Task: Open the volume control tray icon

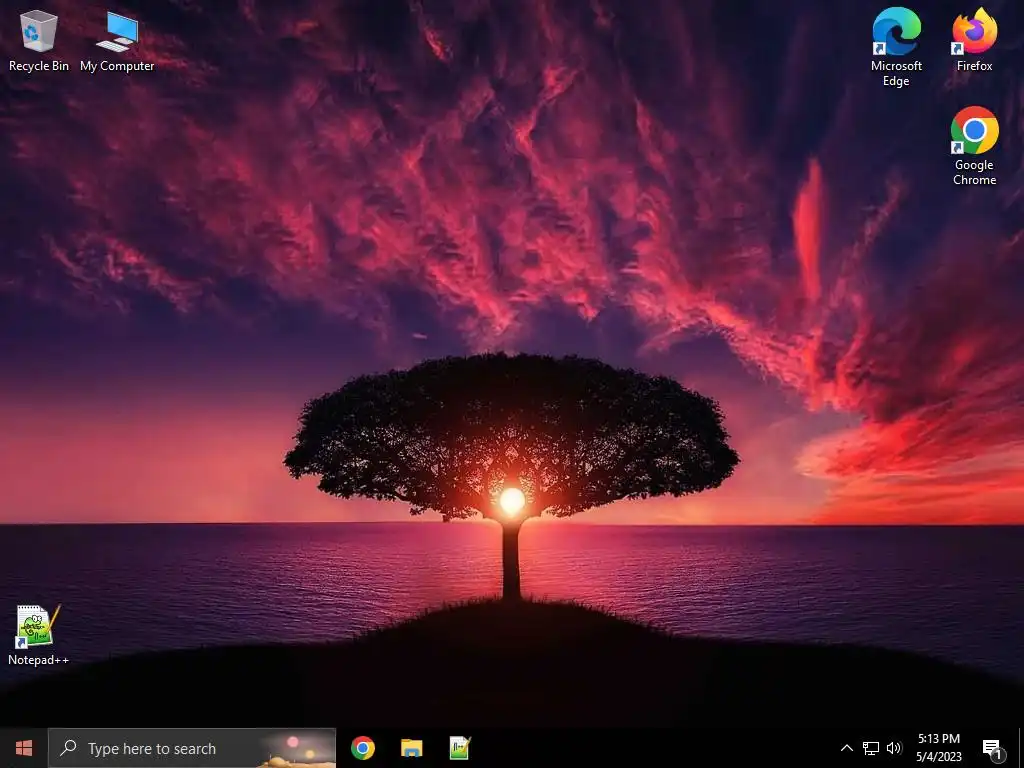Action: (x=894, y=748)
